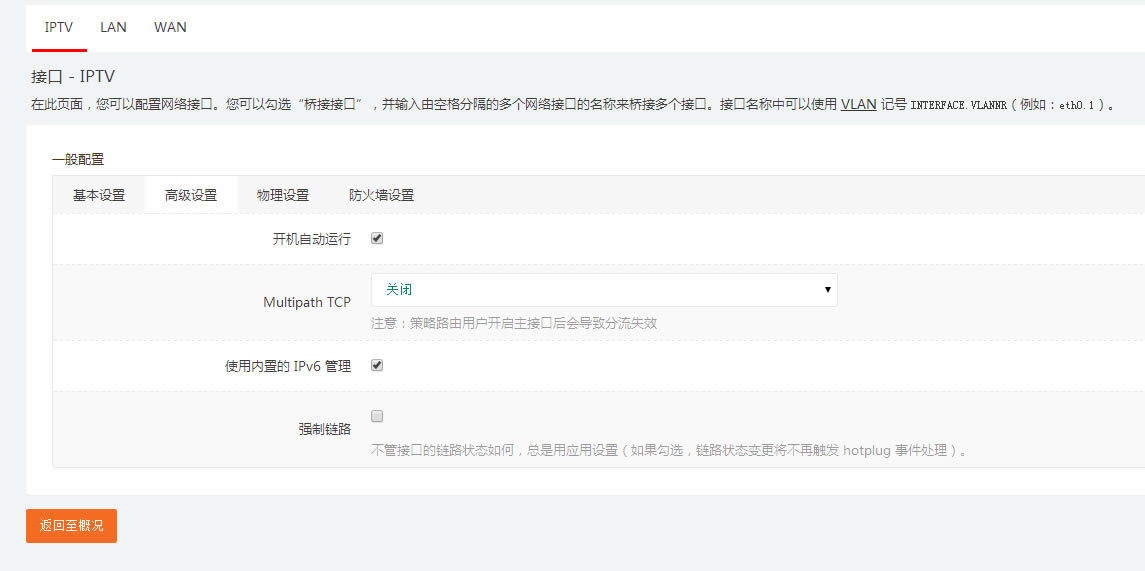This screenshot has width=1145, height=571.
Task: Open the 防火墙设置 tab
Action: 381,195
